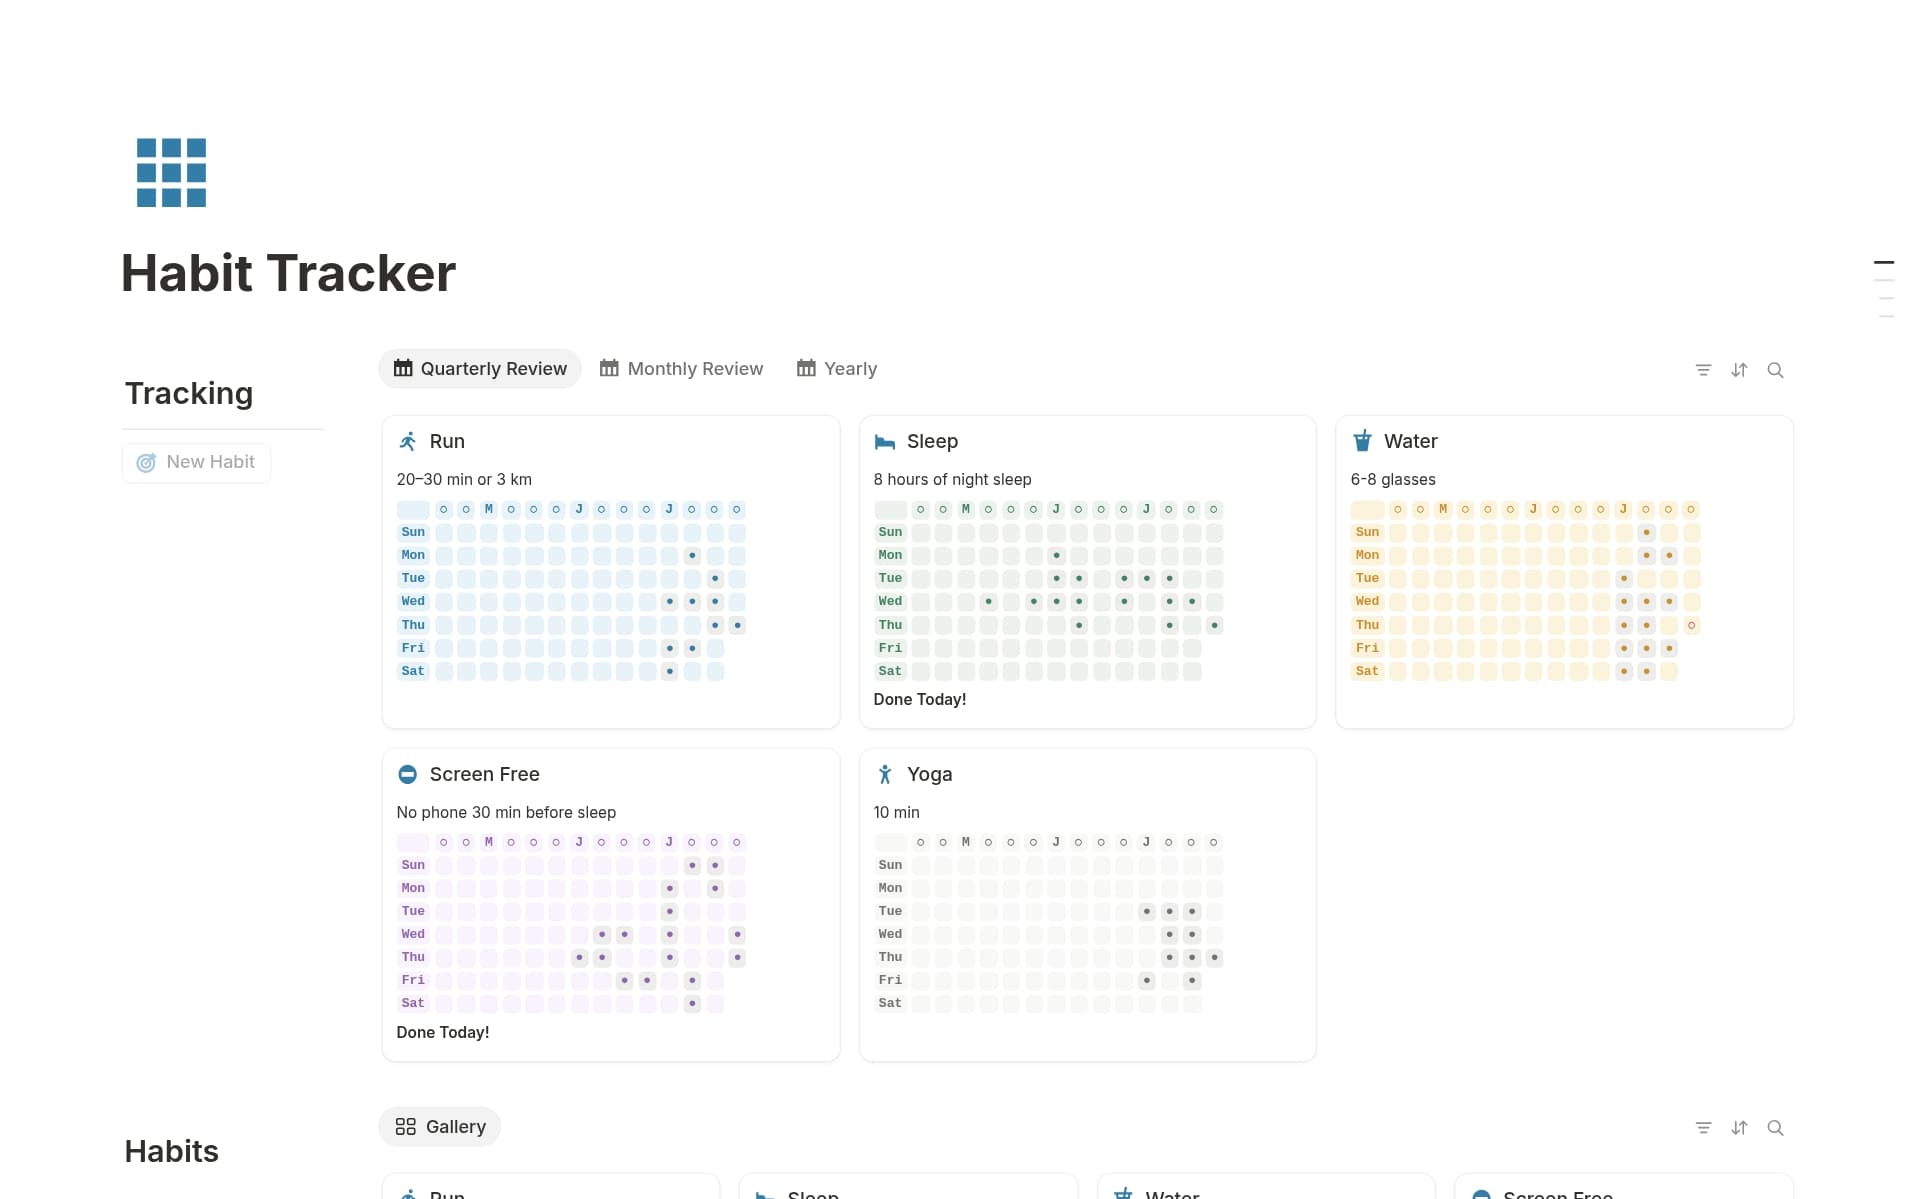
Task: Click the filter icon in the Tracking toolbar
Action: click(x=1703, y=370)
